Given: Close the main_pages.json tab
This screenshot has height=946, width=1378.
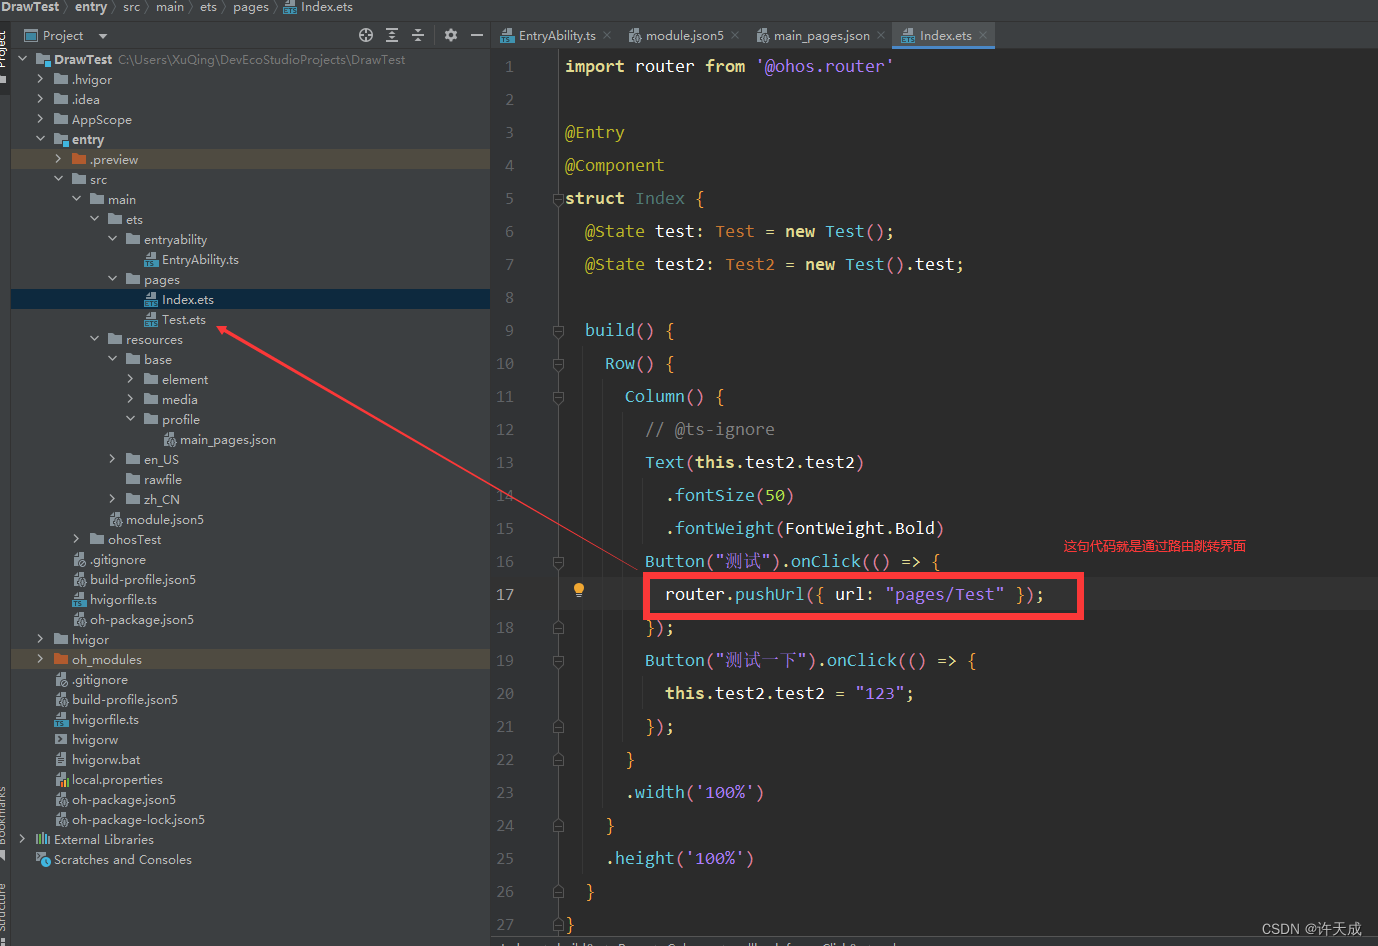Looking at the screenshot, I should click(x=881, y=35).
